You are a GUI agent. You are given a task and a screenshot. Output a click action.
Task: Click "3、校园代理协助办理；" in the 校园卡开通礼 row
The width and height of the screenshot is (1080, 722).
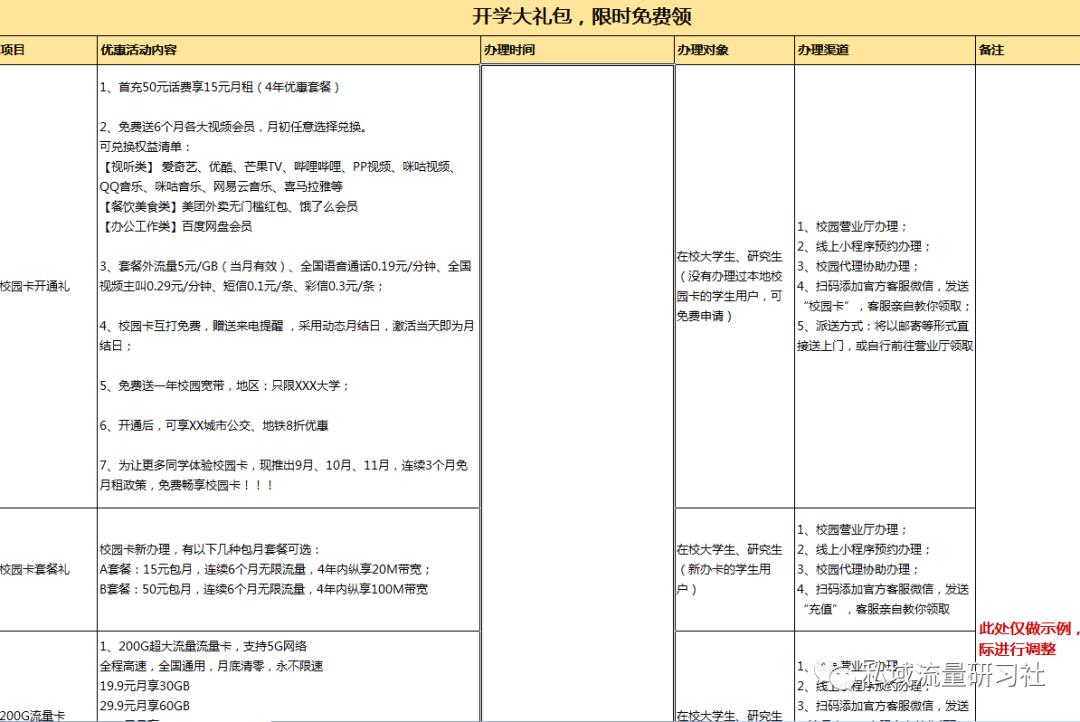pos(858,267)
